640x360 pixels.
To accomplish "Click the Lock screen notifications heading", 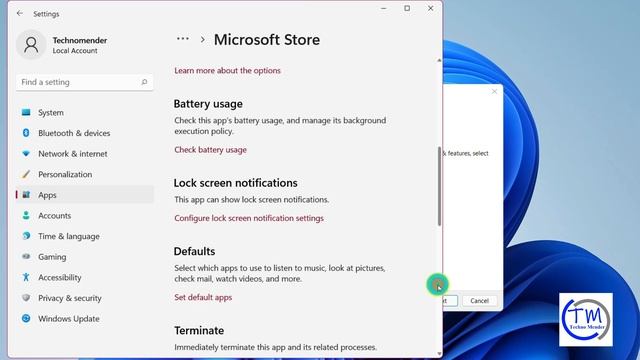I will 236,183.
